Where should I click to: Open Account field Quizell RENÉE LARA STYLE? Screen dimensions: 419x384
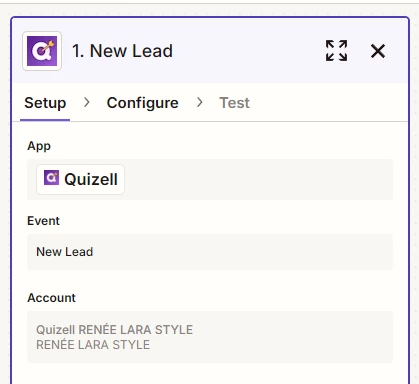pyautogui.click(x=210, y=337)
